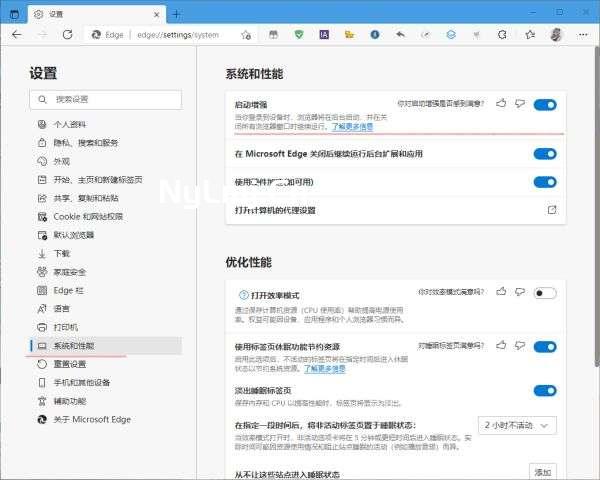Click the 搜索设置 search field
The height and width of the screenshot is (480, 600).
[106, 100]
